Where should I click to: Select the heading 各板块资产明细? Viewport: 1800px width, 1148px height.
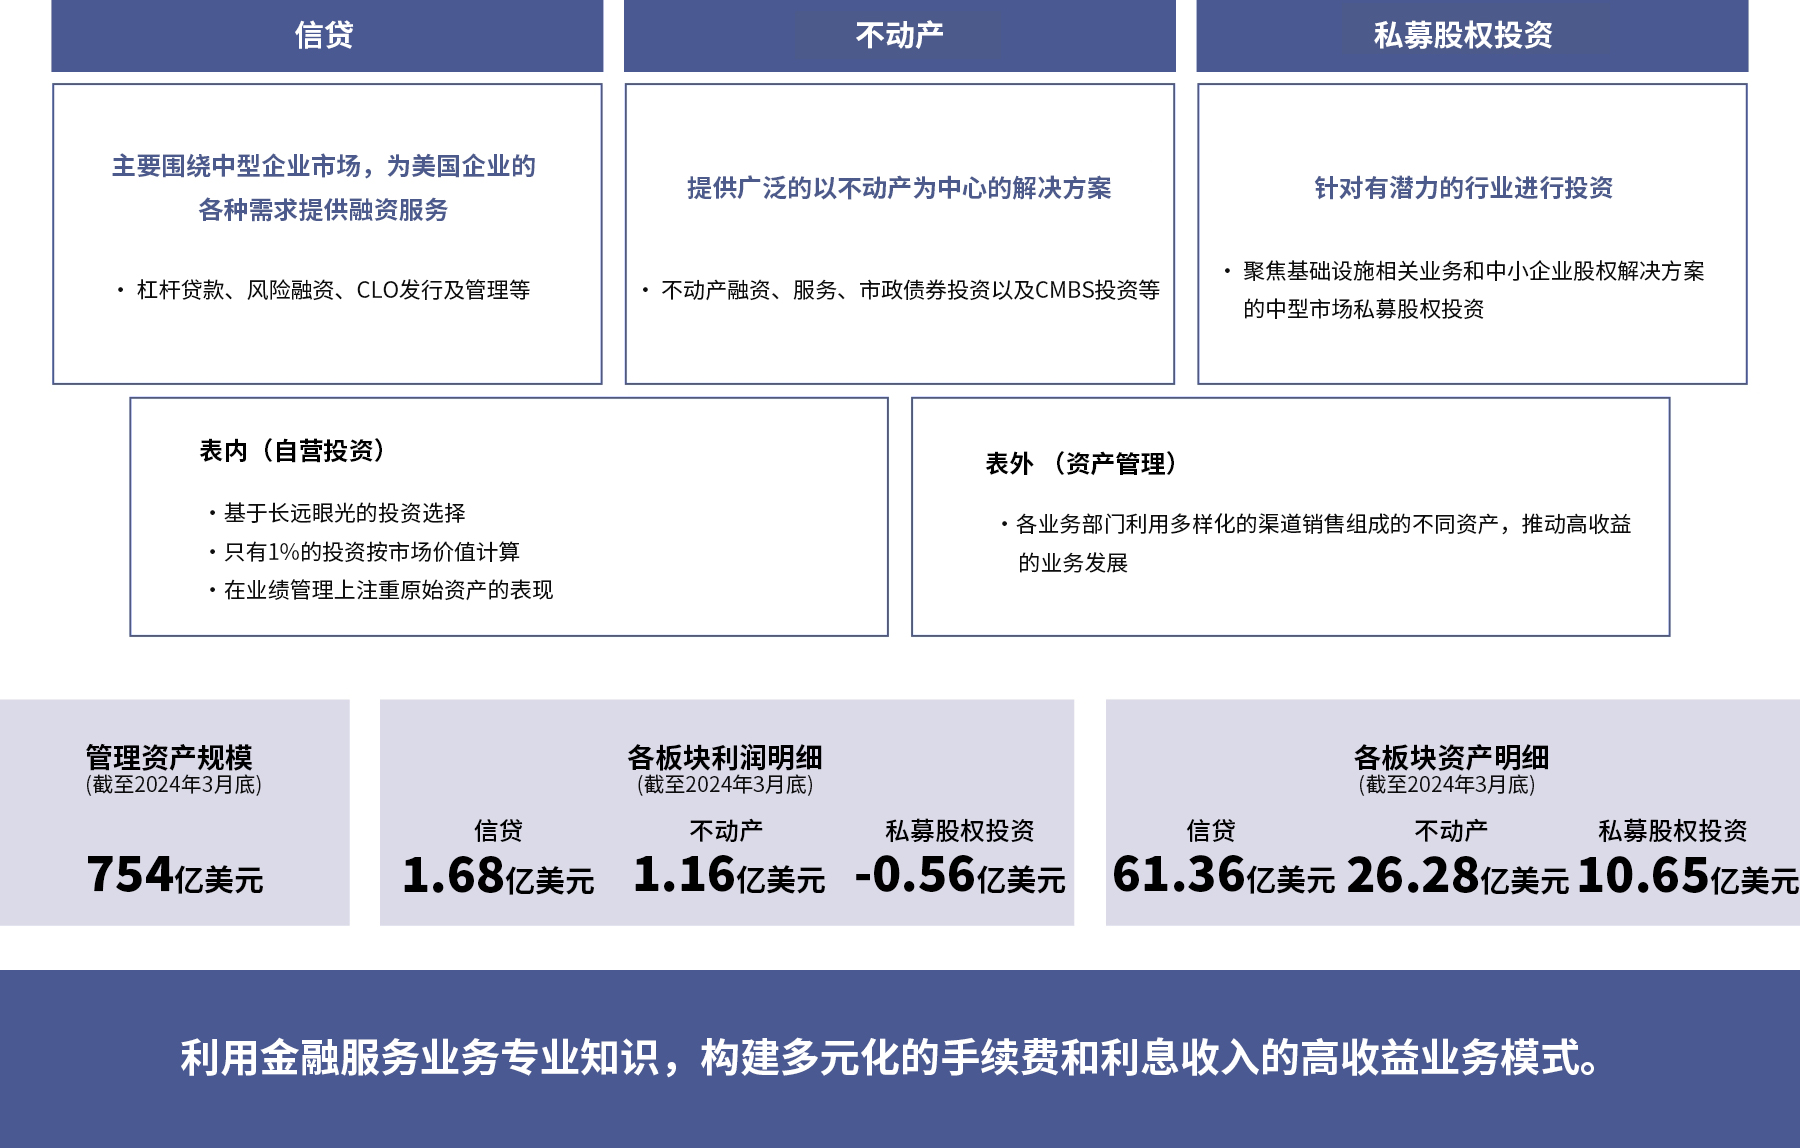point(1451,757)
